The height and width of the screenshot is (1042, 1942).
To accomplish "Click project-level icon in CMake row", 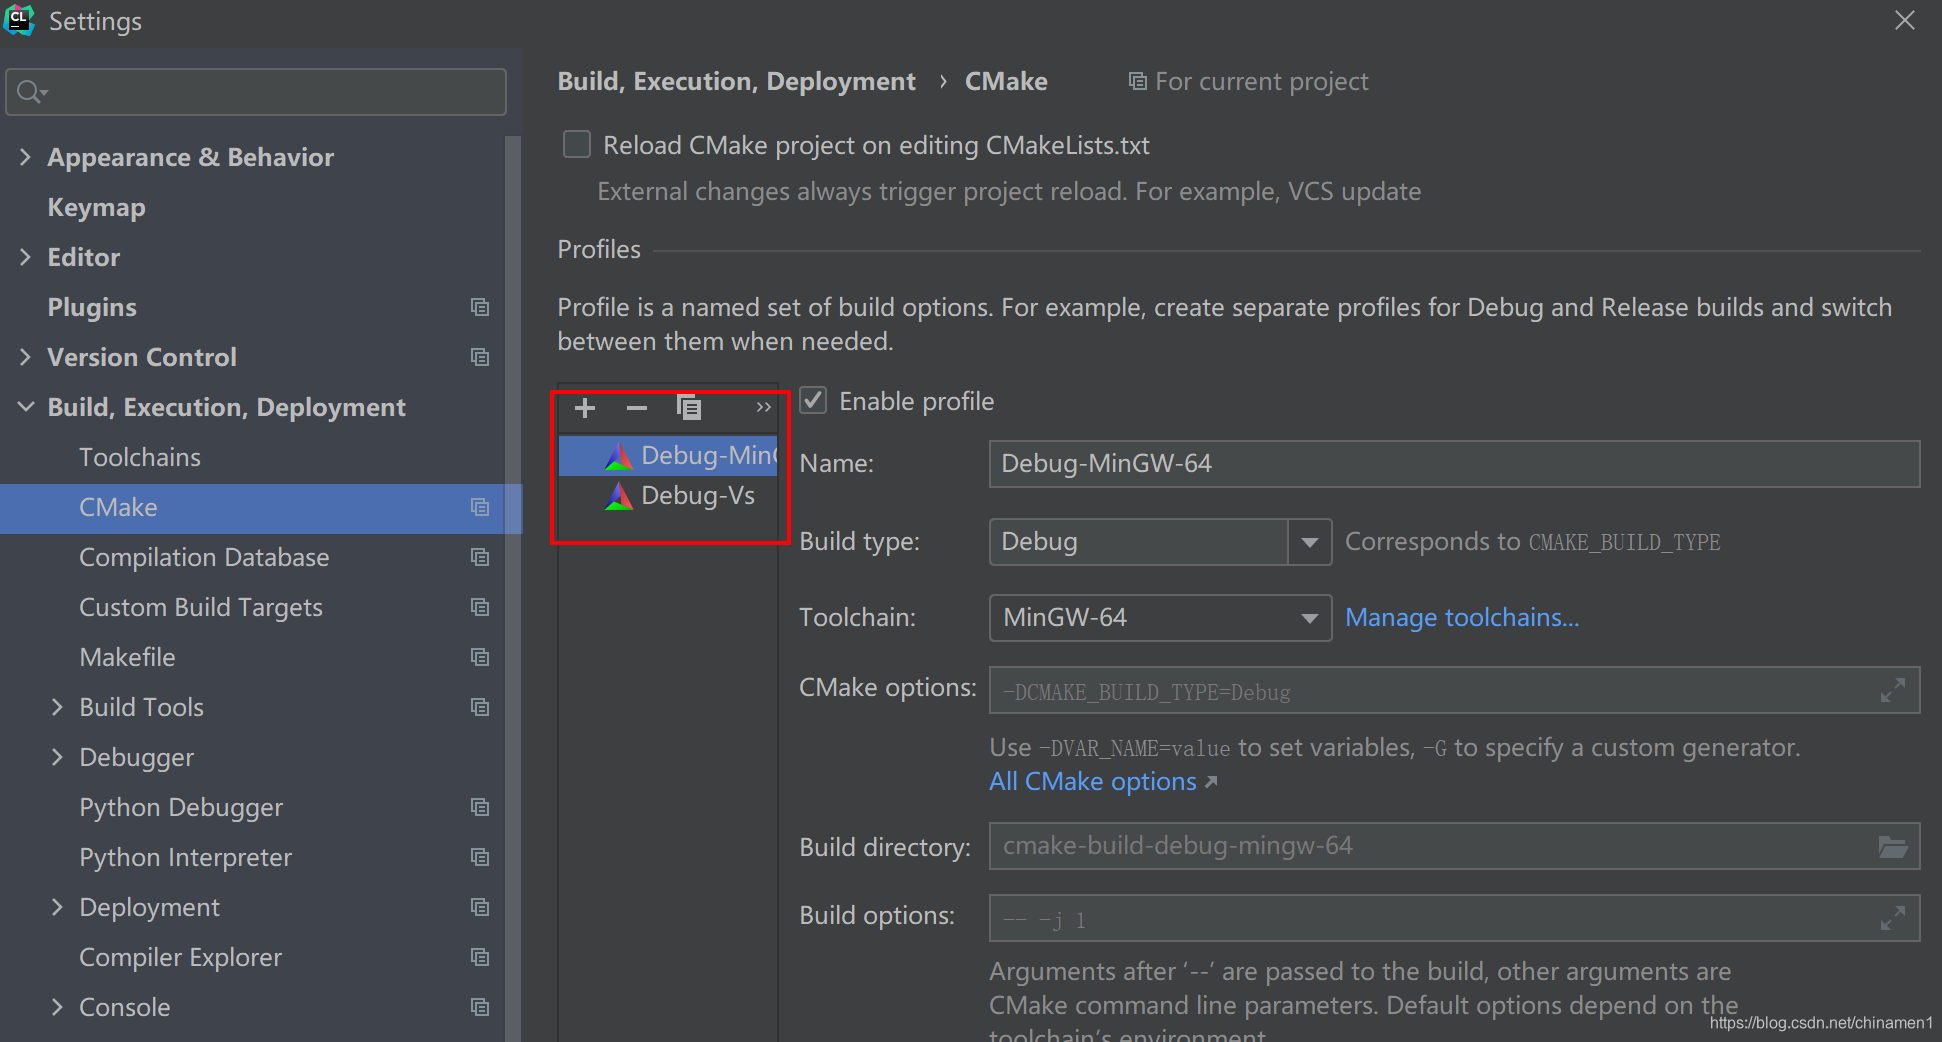I will click(x=480, y=507).
